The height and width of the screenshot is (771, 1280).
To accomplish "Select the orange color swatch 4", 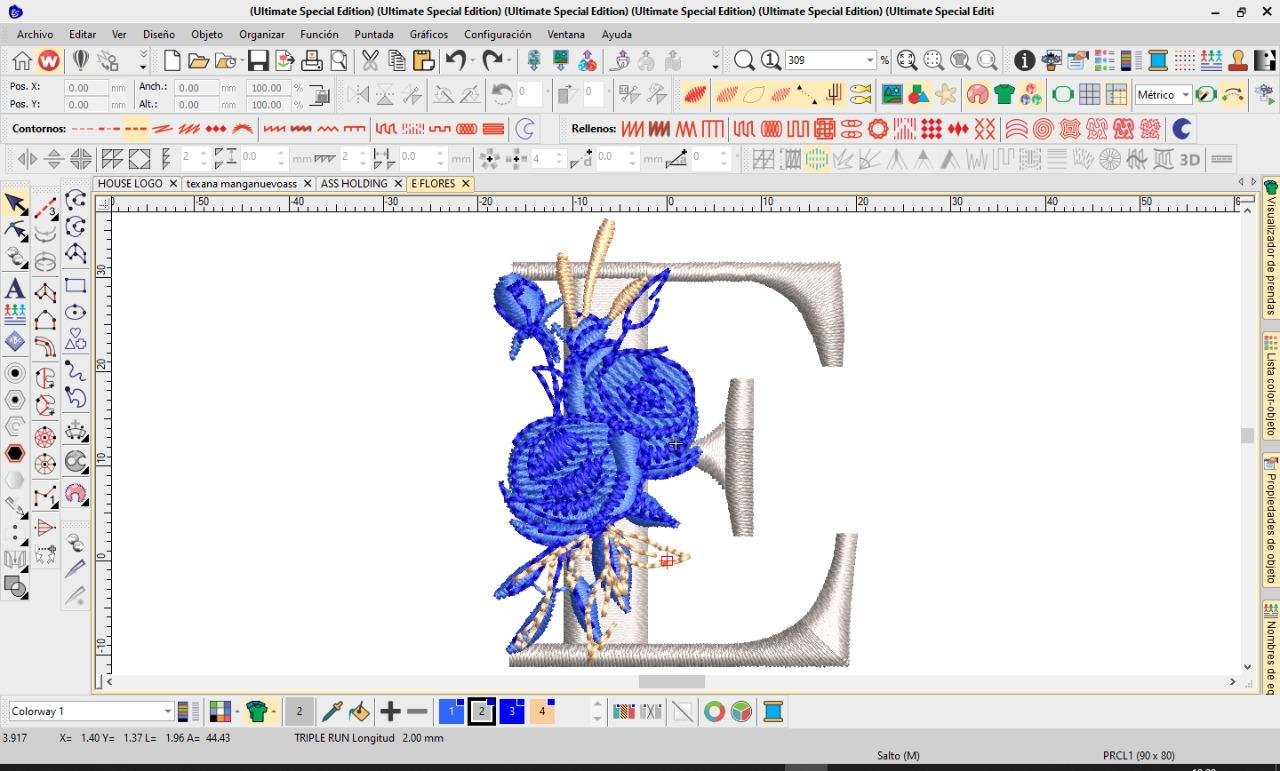I will coord(542,712).
